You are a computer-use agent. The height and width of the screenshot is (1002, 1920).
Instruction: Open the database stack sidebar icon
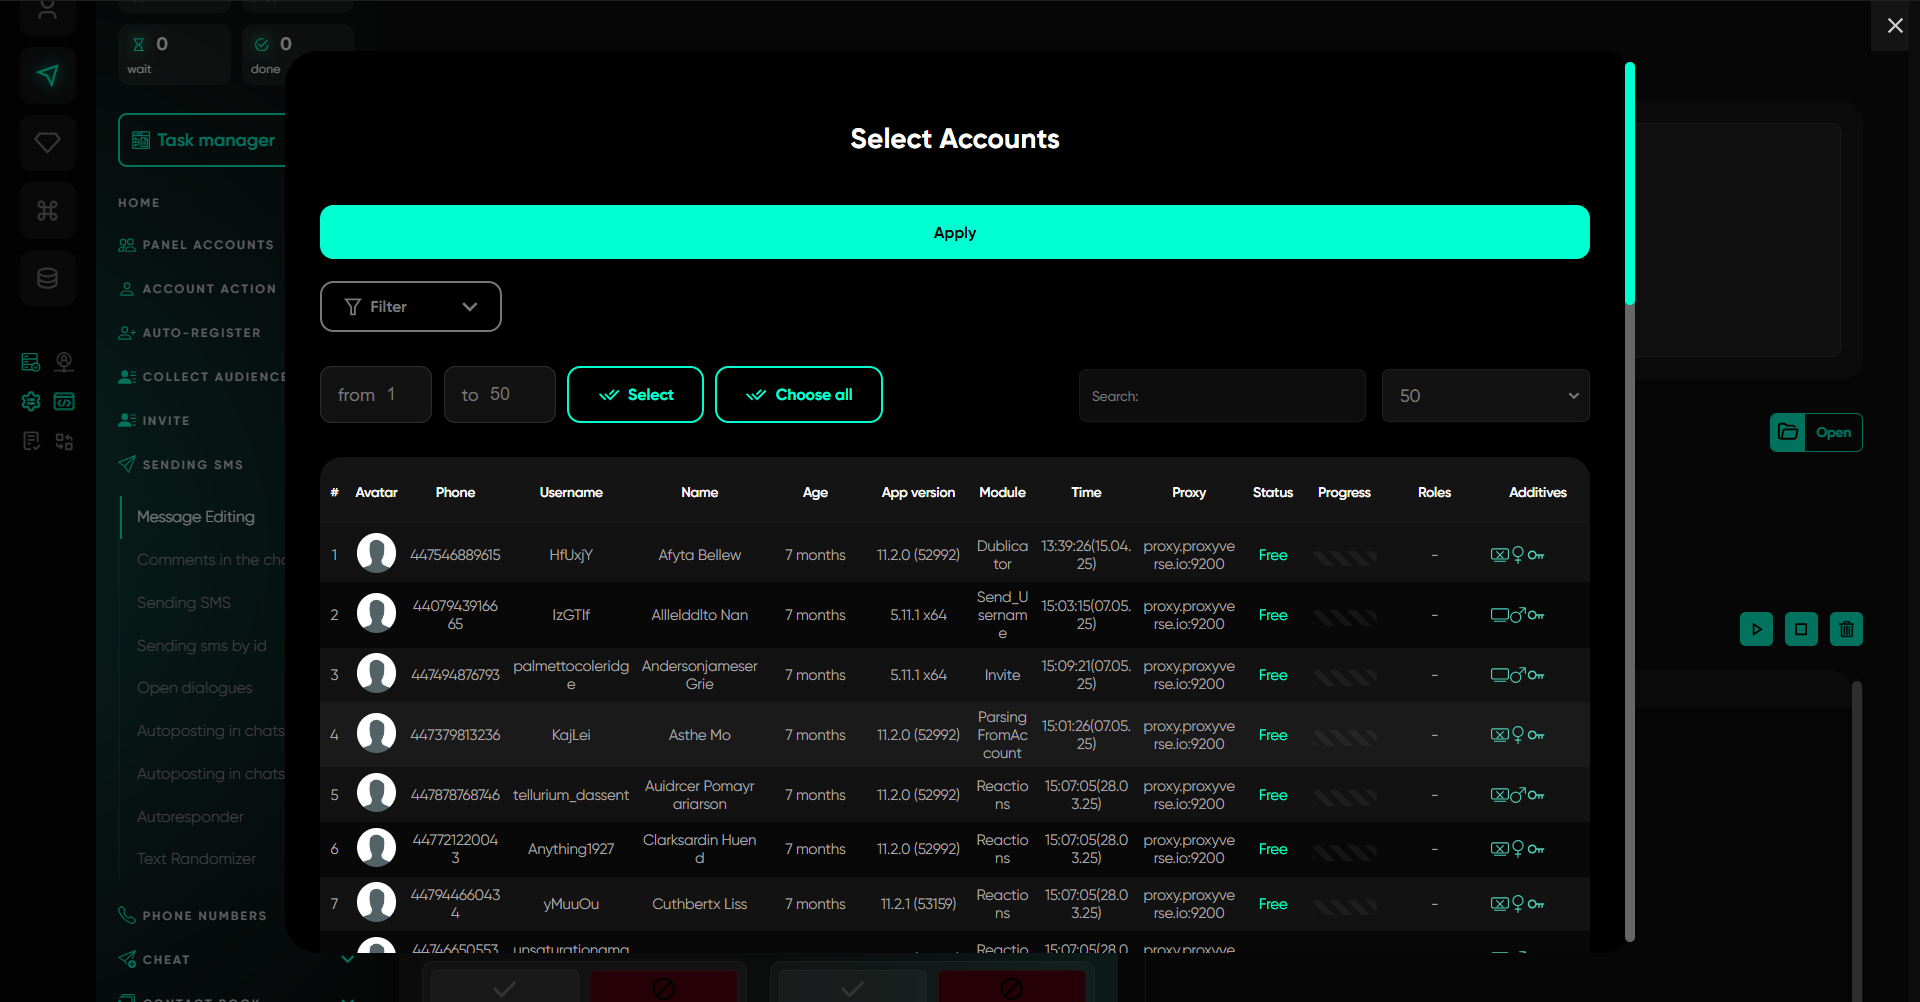tap(47, 279)
